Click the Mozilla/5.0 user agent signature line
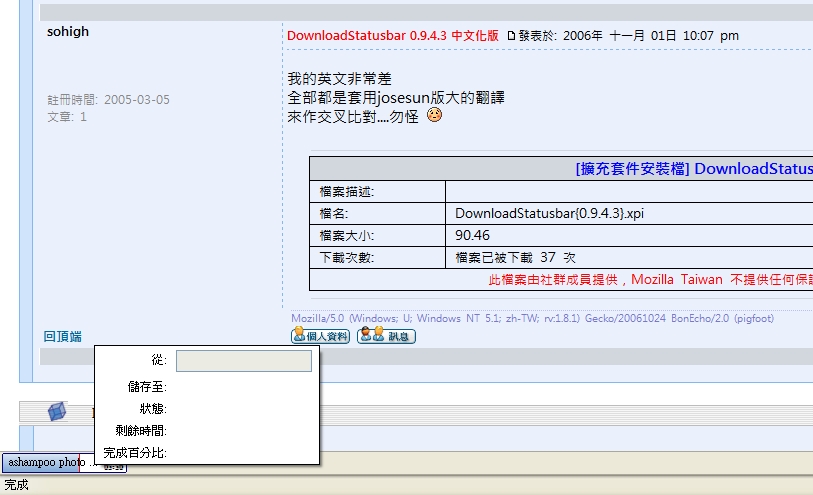Image resolution: width=813 pixels, height=495 pixels. point(532,319)
